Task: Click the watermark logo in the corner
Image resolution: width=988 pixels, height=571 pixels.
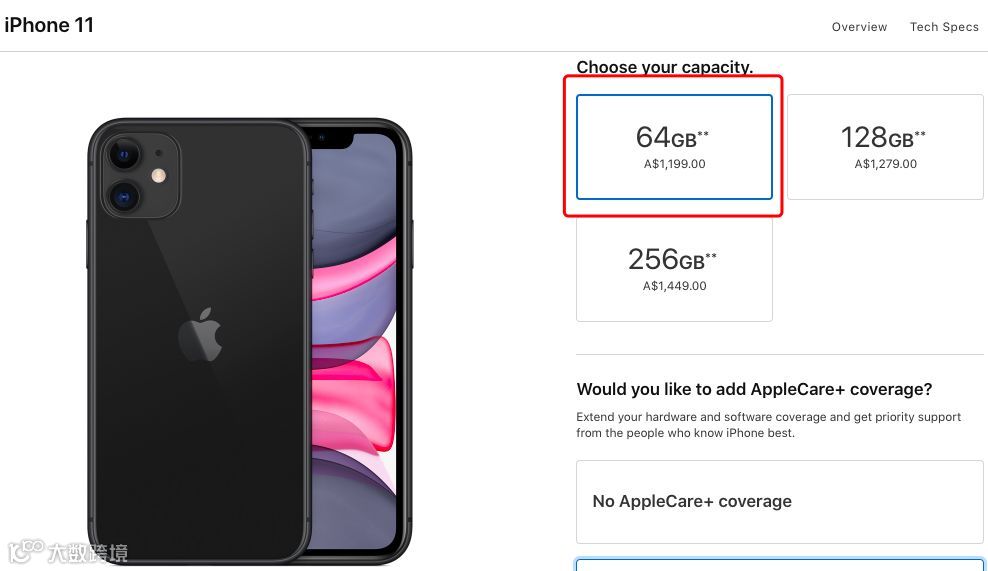Action: click(x=68, y=552)
